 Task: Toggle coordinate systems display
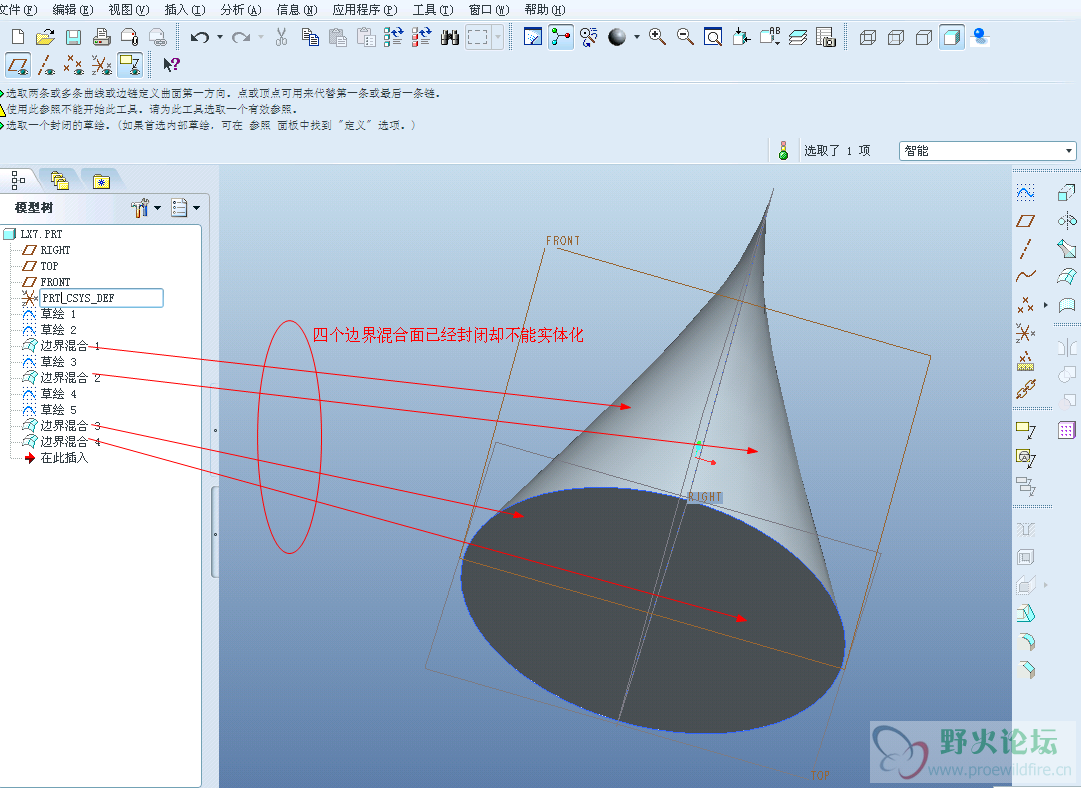click(102, 65)
